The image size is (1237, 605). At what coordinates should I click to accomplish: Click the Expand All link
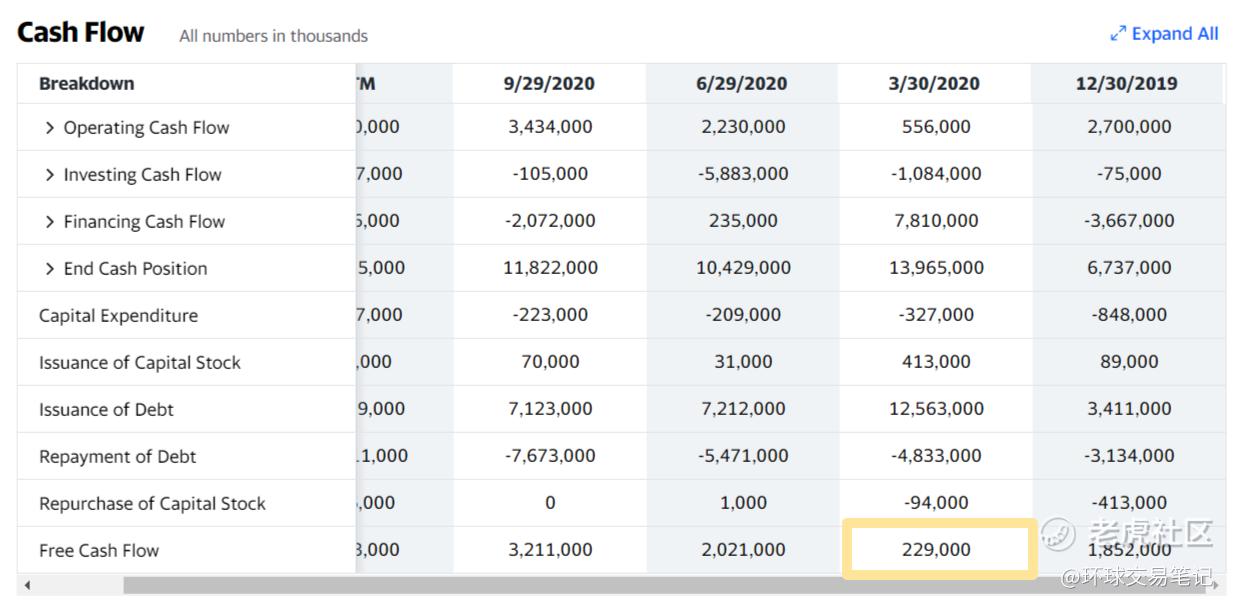pyautogui.click(x=1174, y=34)
